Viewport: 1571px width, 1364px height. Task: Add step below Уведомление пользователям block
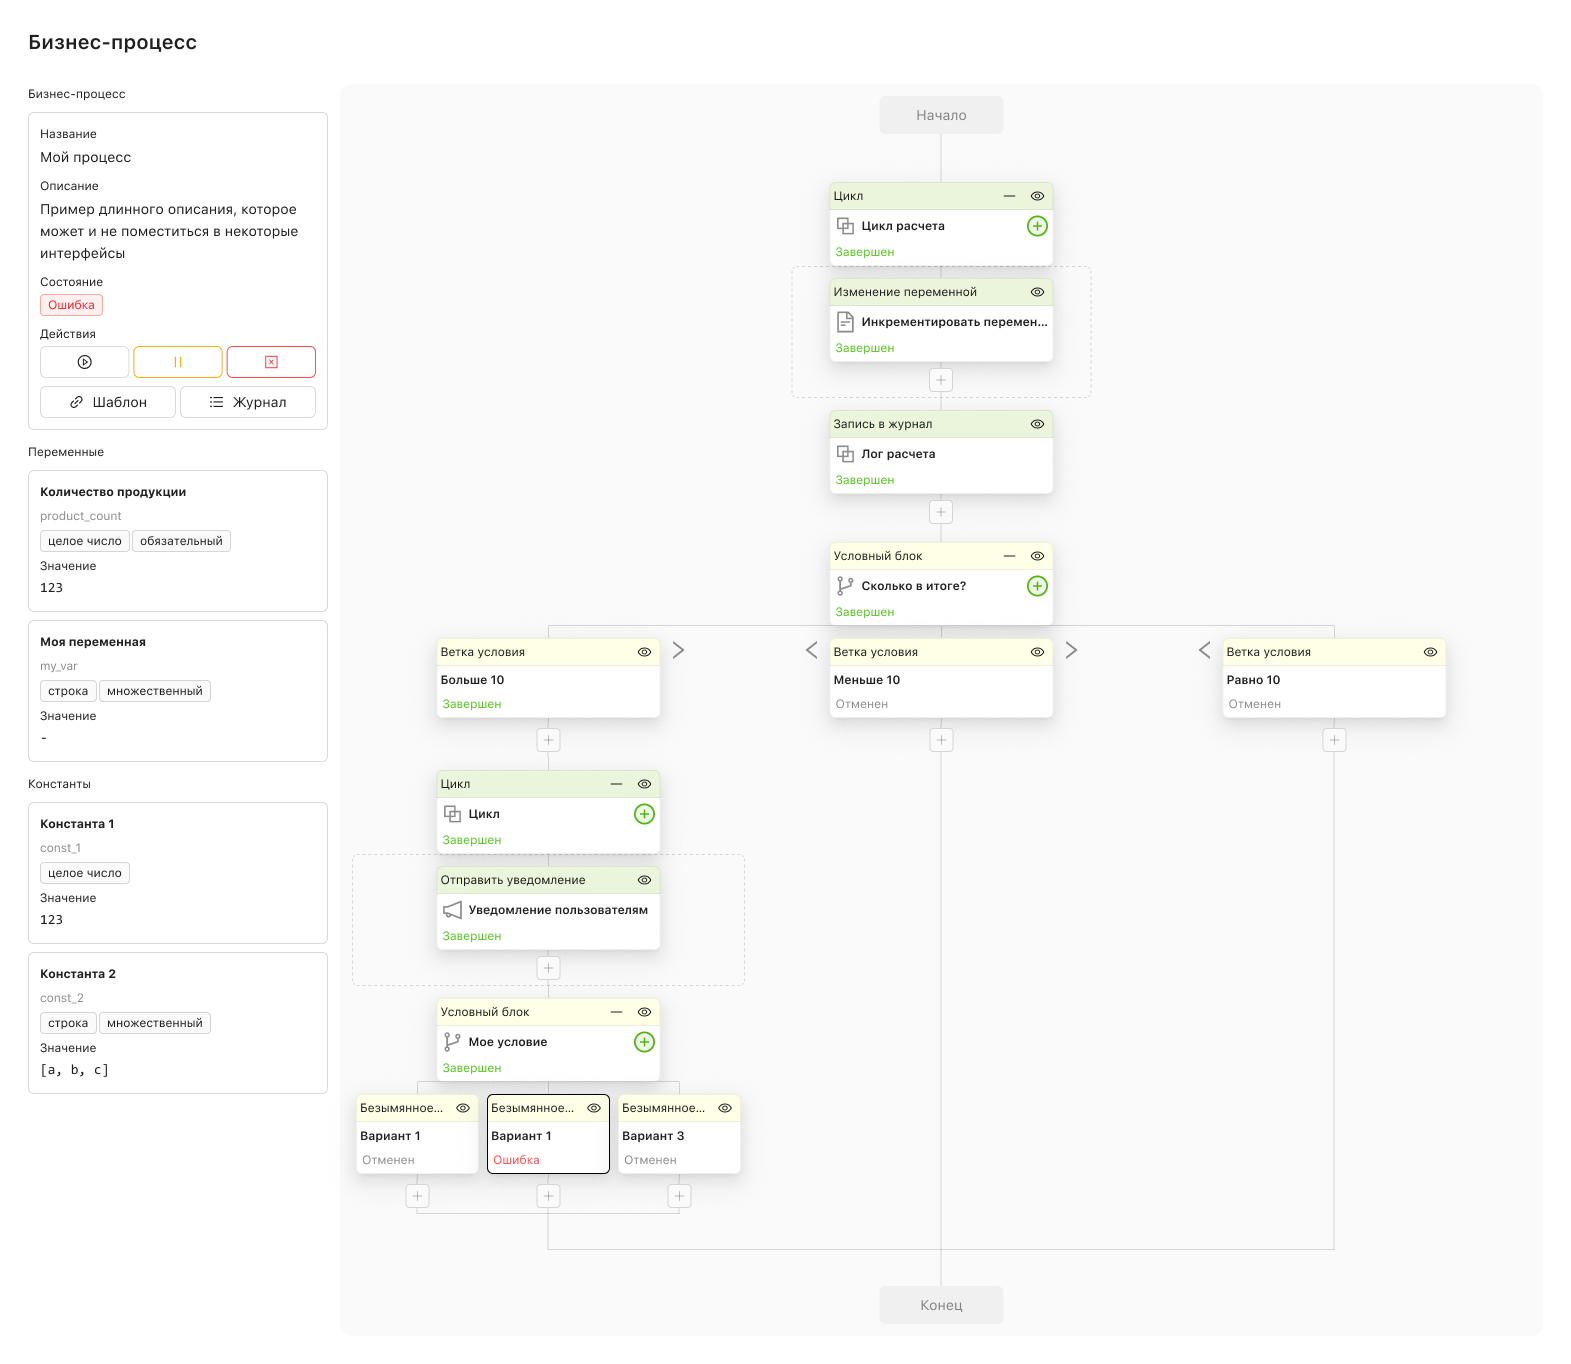tap(548, 968)
